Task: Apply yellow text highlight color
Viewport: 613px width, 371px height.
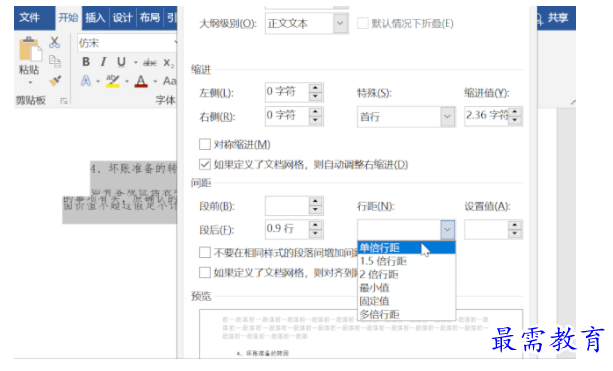Action: click(x=113, y=81)
